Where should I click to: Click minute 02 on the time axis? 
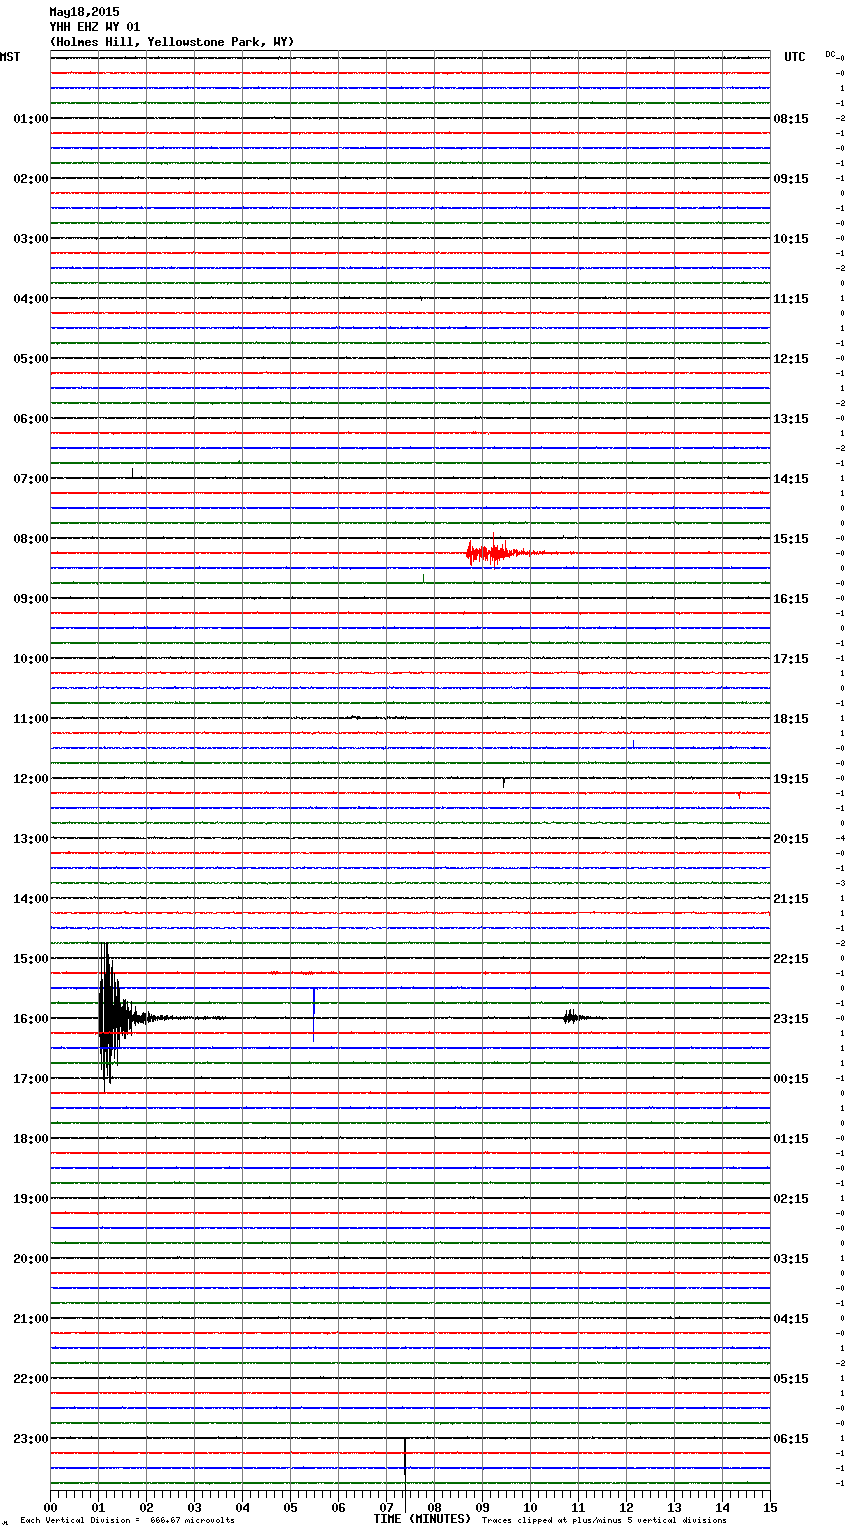coord(146,1507)
